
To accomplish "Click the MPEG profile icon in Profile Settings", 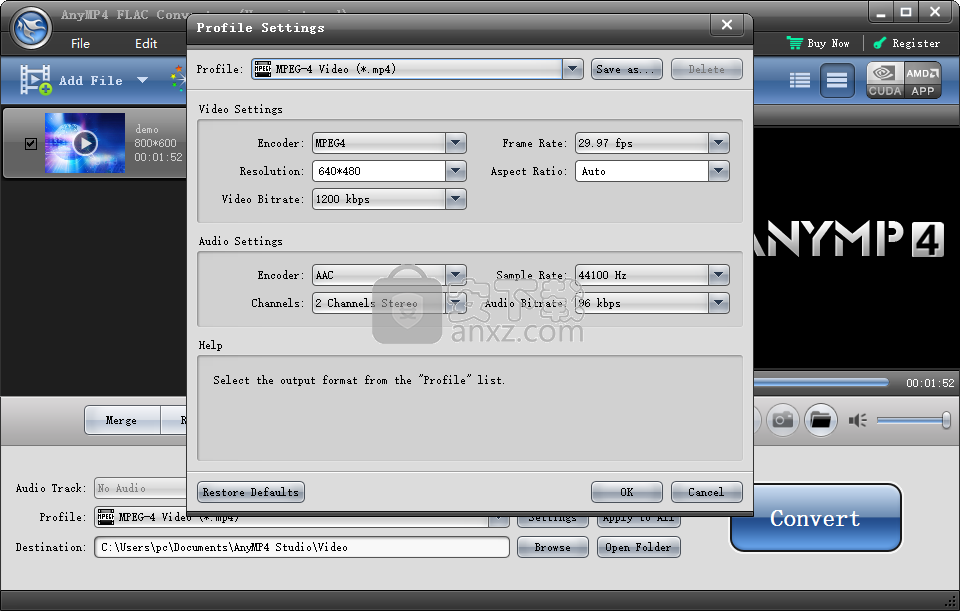I will (263, 69).
